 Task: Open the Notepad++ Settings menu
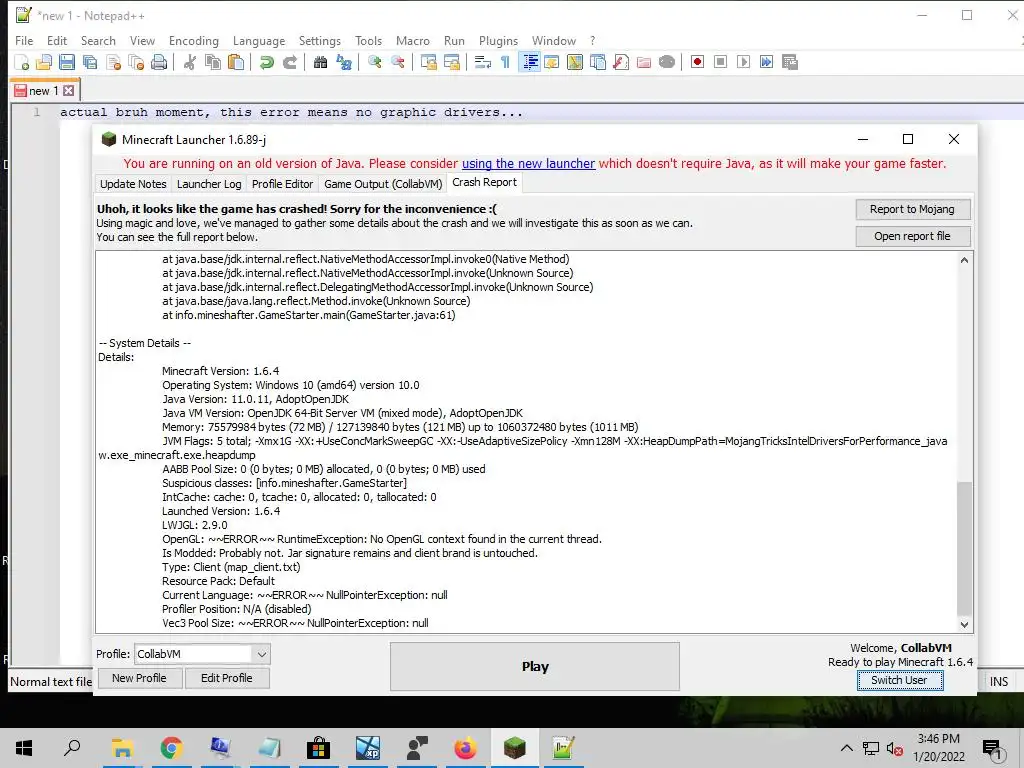click(x=320, y=40)
